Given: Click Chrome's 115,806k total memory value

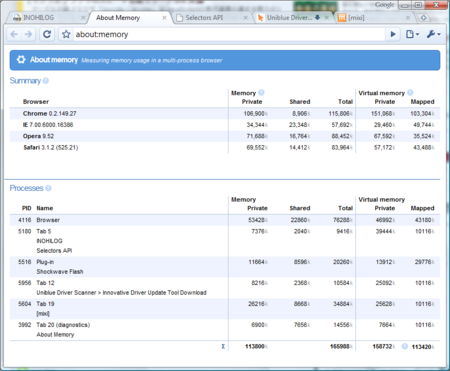Looking at the screenshot, I should (340, 114).
